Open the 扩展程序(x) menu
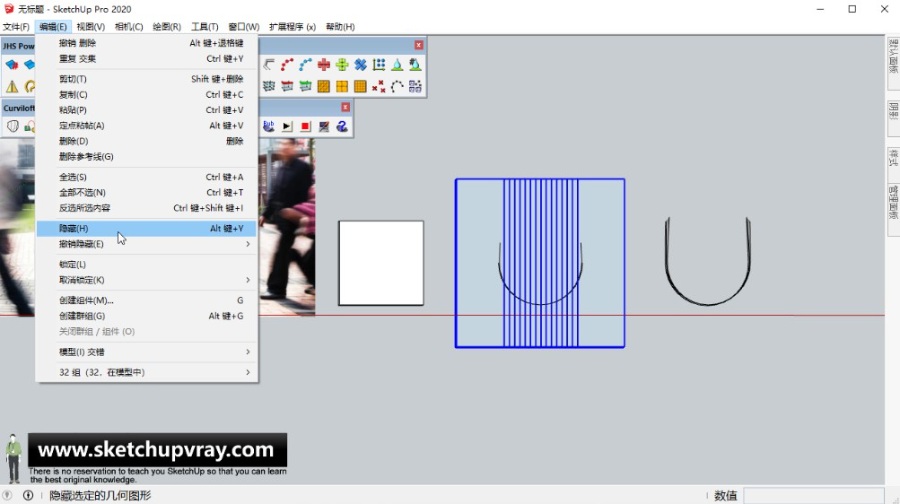The image size is (900, 504). click(x=292, y=26)
